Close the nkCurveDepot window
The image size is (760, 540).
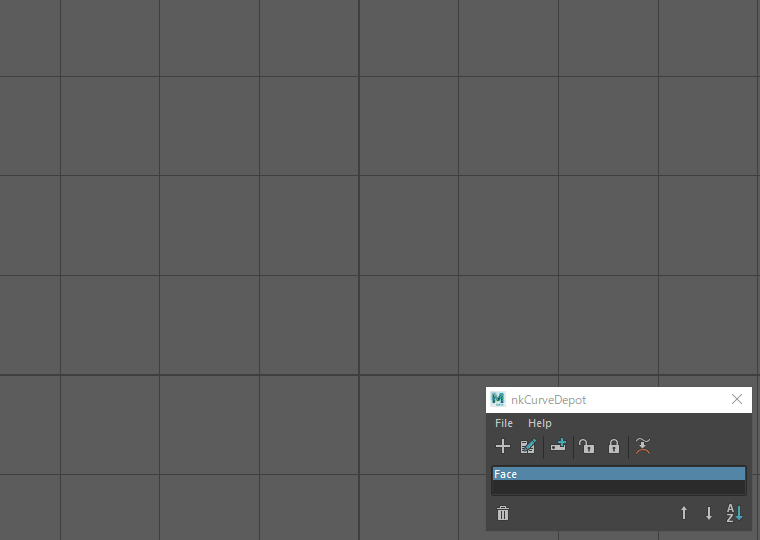tap(737, 399)
